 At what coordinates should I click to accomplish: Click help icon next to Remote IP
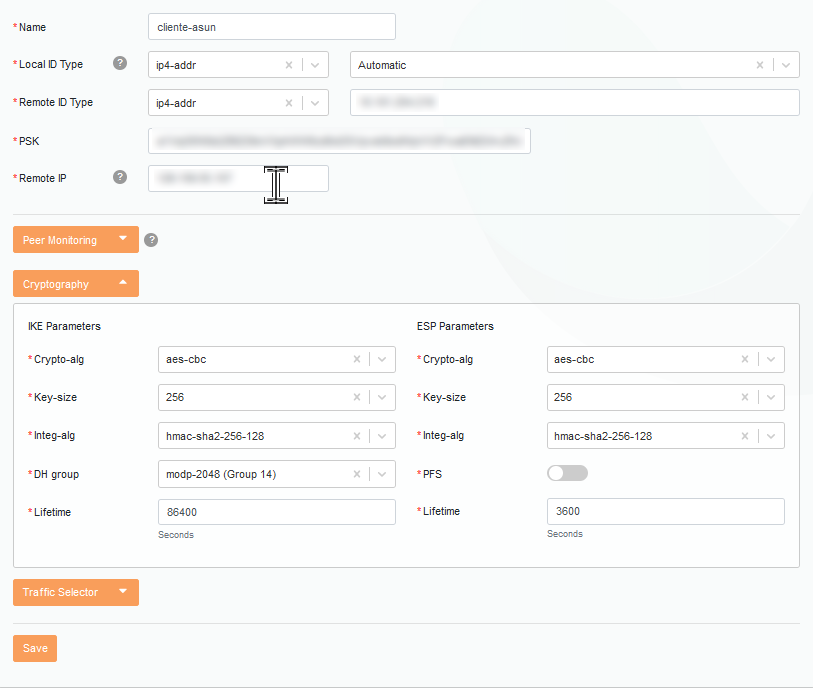tap(120, 178)
